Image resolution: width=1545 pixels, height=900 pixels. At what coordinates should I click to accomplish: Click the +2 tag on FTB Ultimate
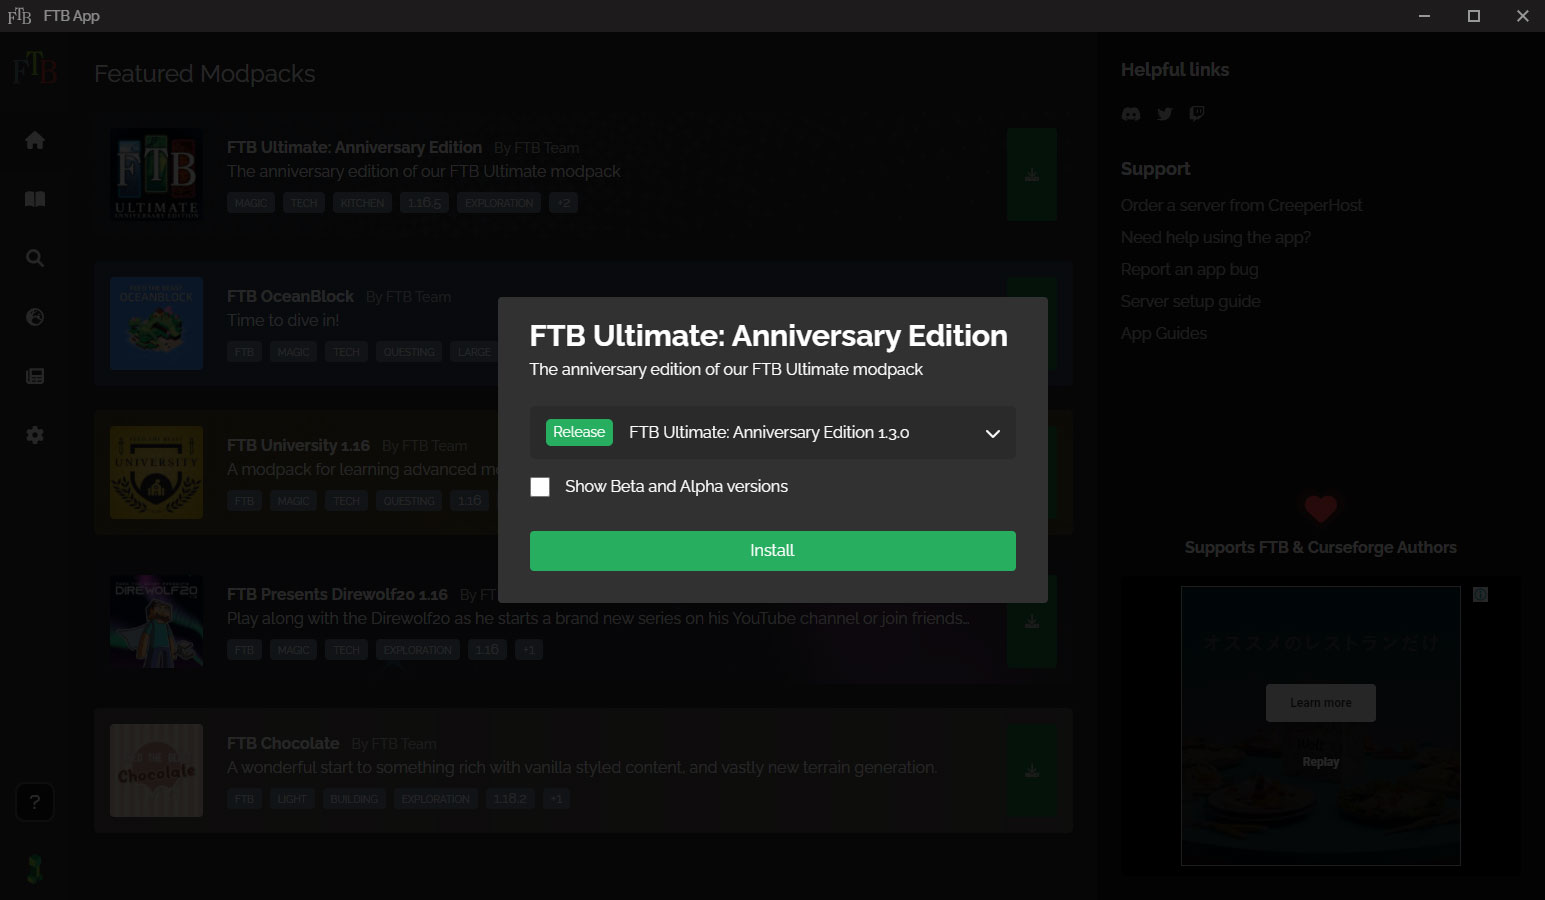tap(564, 203)
